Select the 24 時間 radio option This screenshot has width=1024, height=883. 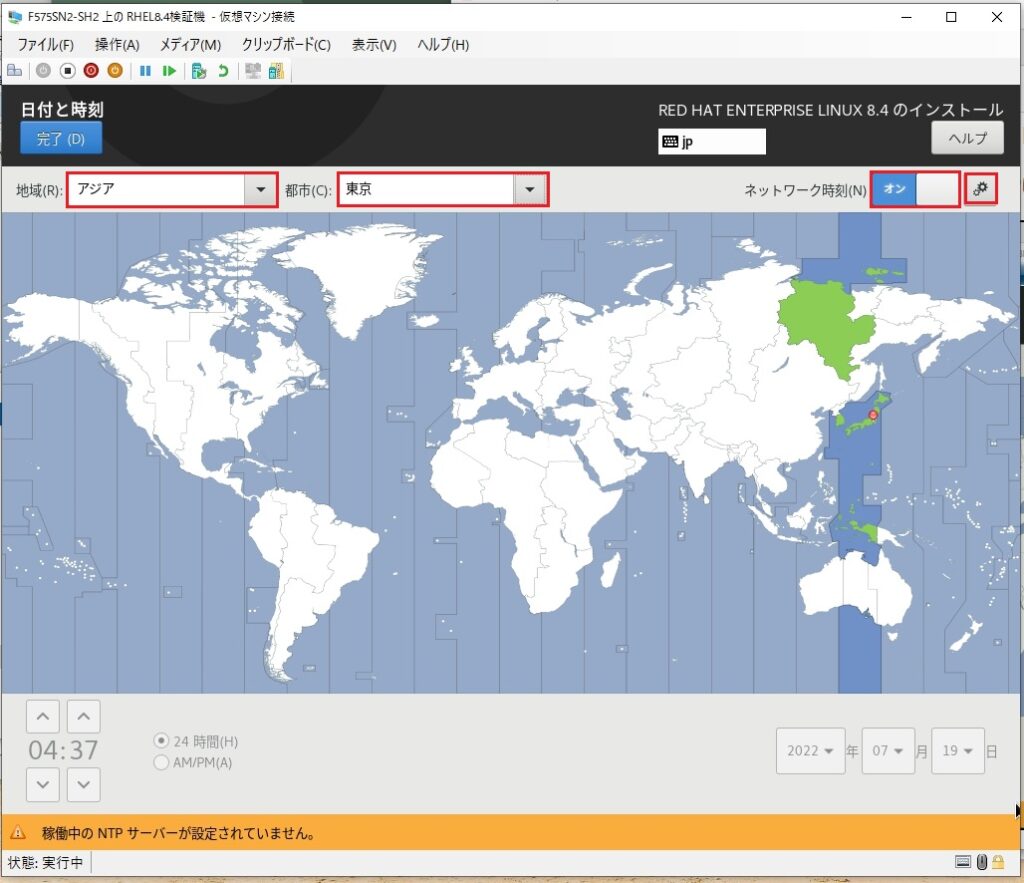click(161, 741)
